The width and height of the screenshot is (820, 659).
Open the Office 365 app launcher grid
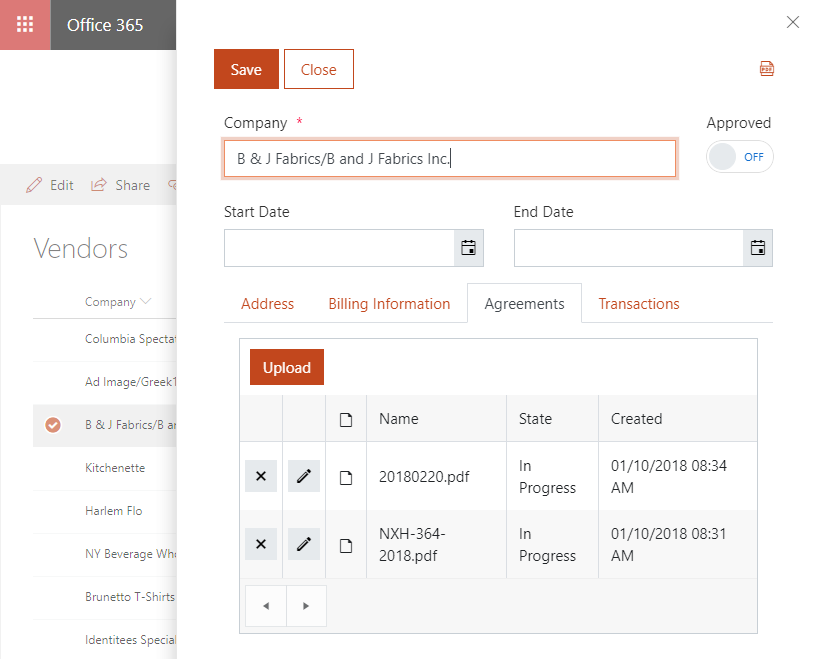pyautogui.click(x=25, y=25)
